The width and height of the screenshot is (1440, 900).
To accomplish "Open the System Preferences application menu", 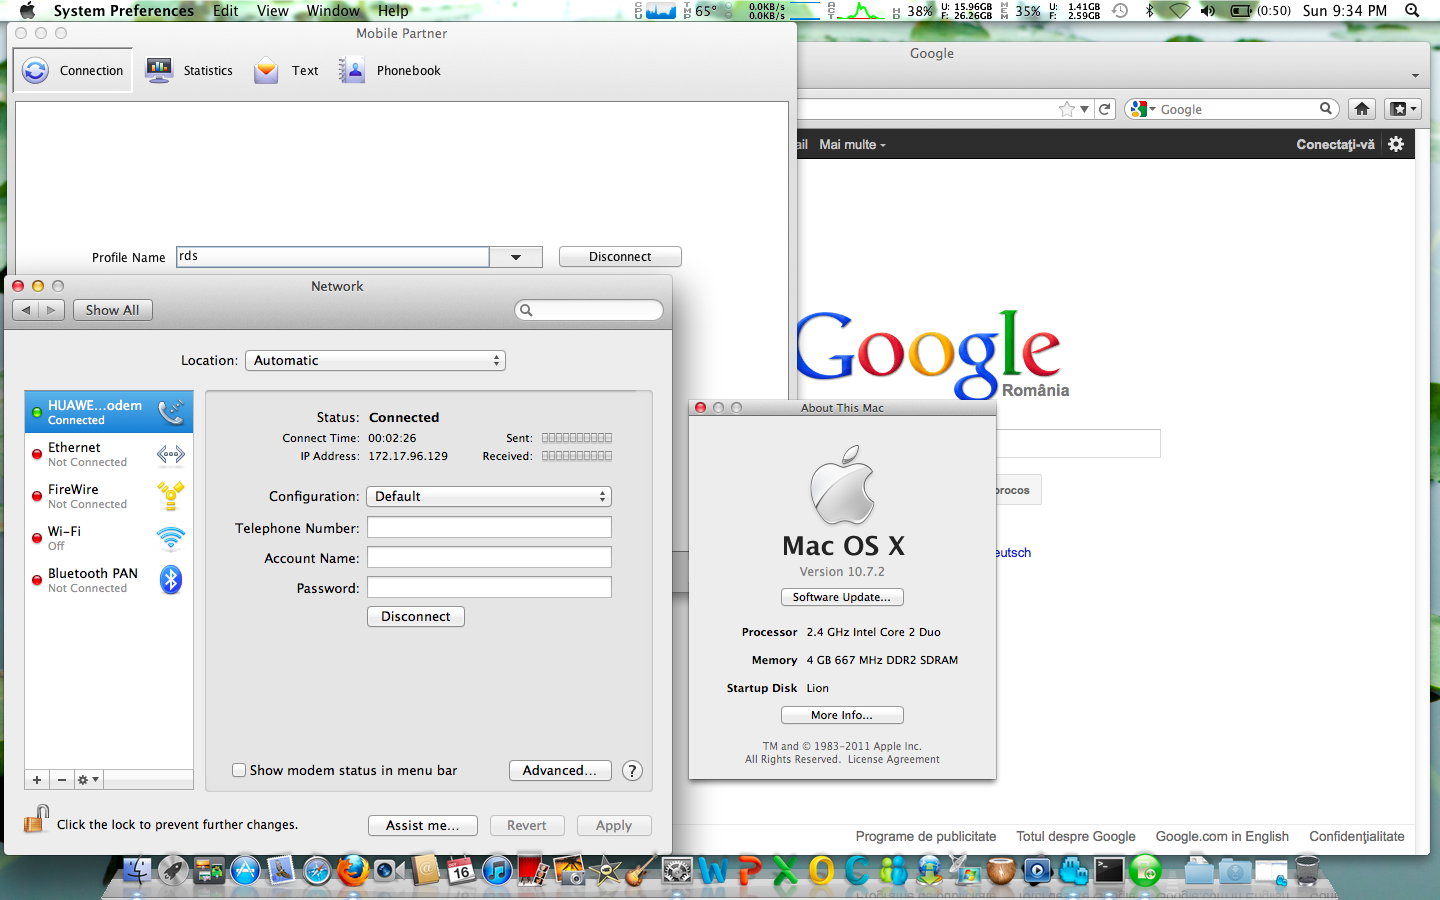I will point(124,11).
